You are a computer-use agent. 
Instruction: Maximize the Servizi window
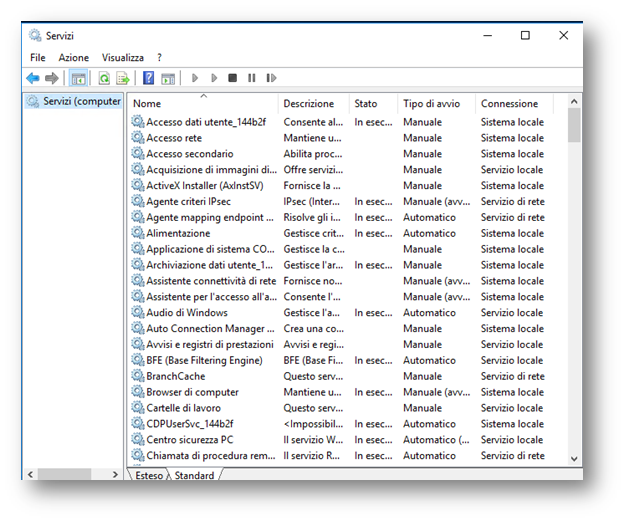point(525,35)
